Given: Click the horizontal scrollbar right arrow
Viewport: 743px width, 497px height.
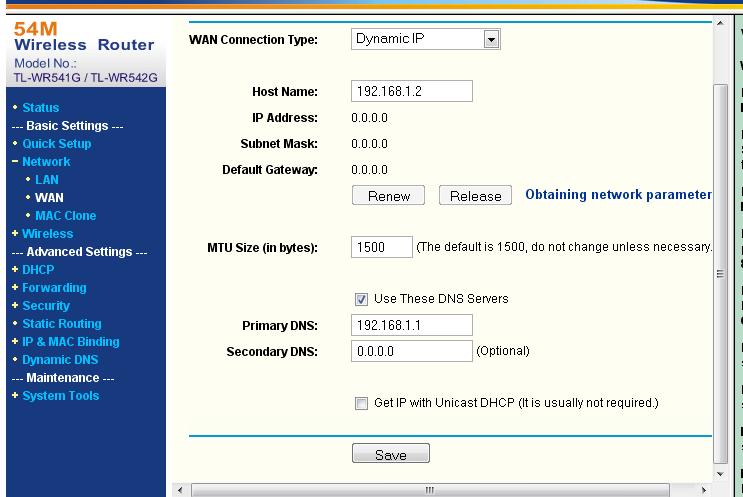Looking at the screenshot, I should coord(704,490).
